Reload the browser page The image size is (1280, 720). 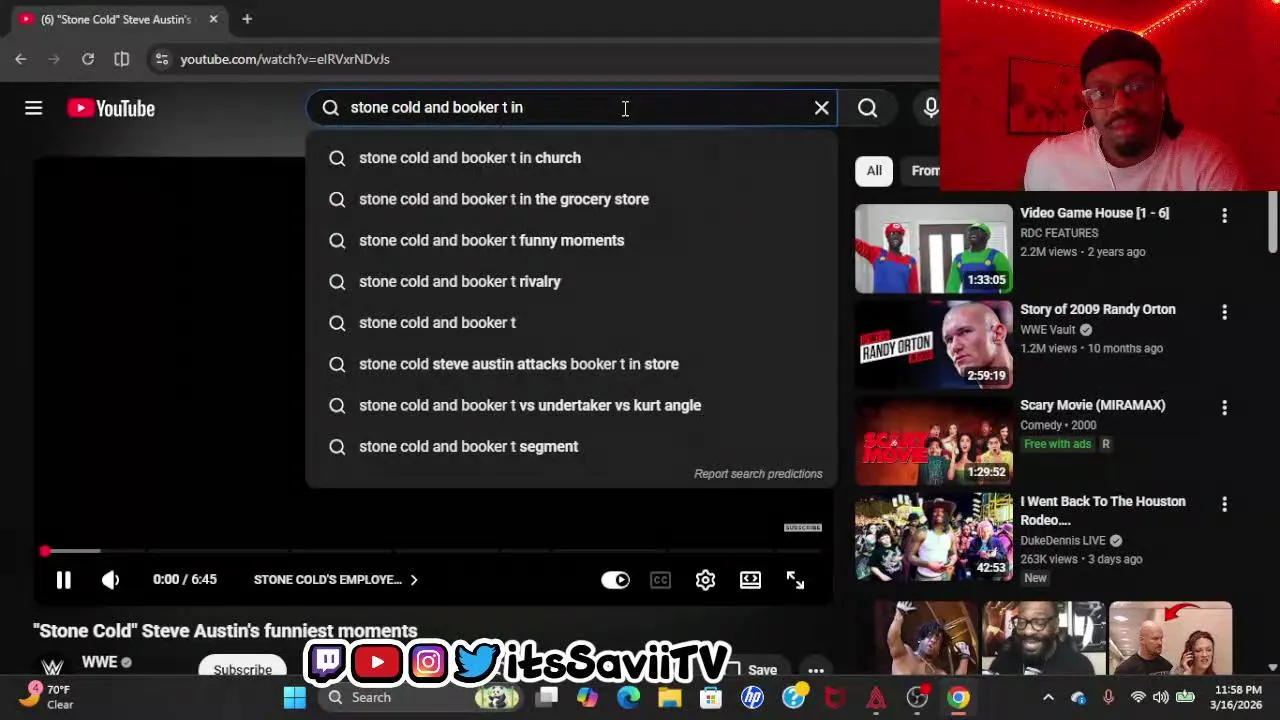(88, 59)
